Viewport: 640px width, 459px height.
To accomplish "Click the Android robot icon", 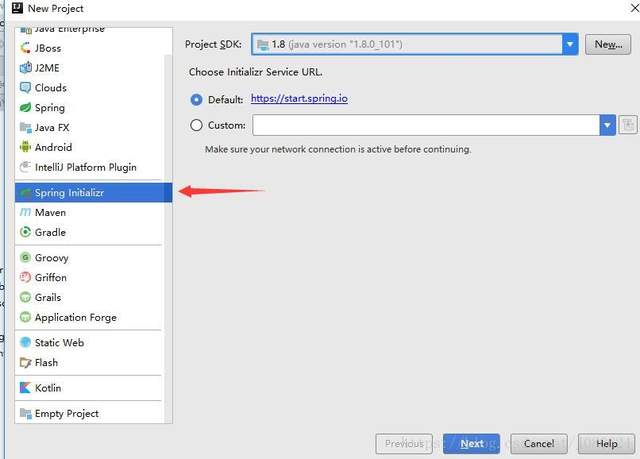I will [25, 147].
